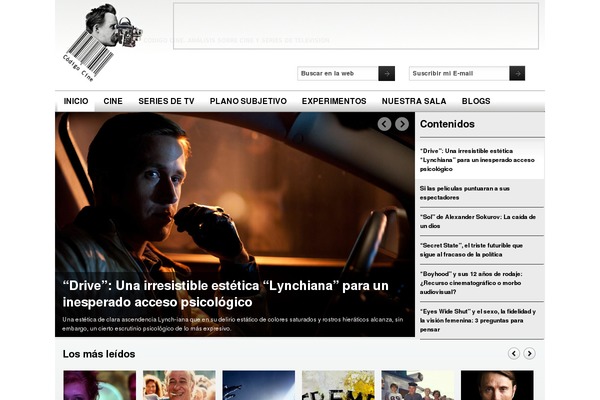600x400 pixels.
Task: Focus the 'Buscar en la web' field
Action: click(338, 73)
